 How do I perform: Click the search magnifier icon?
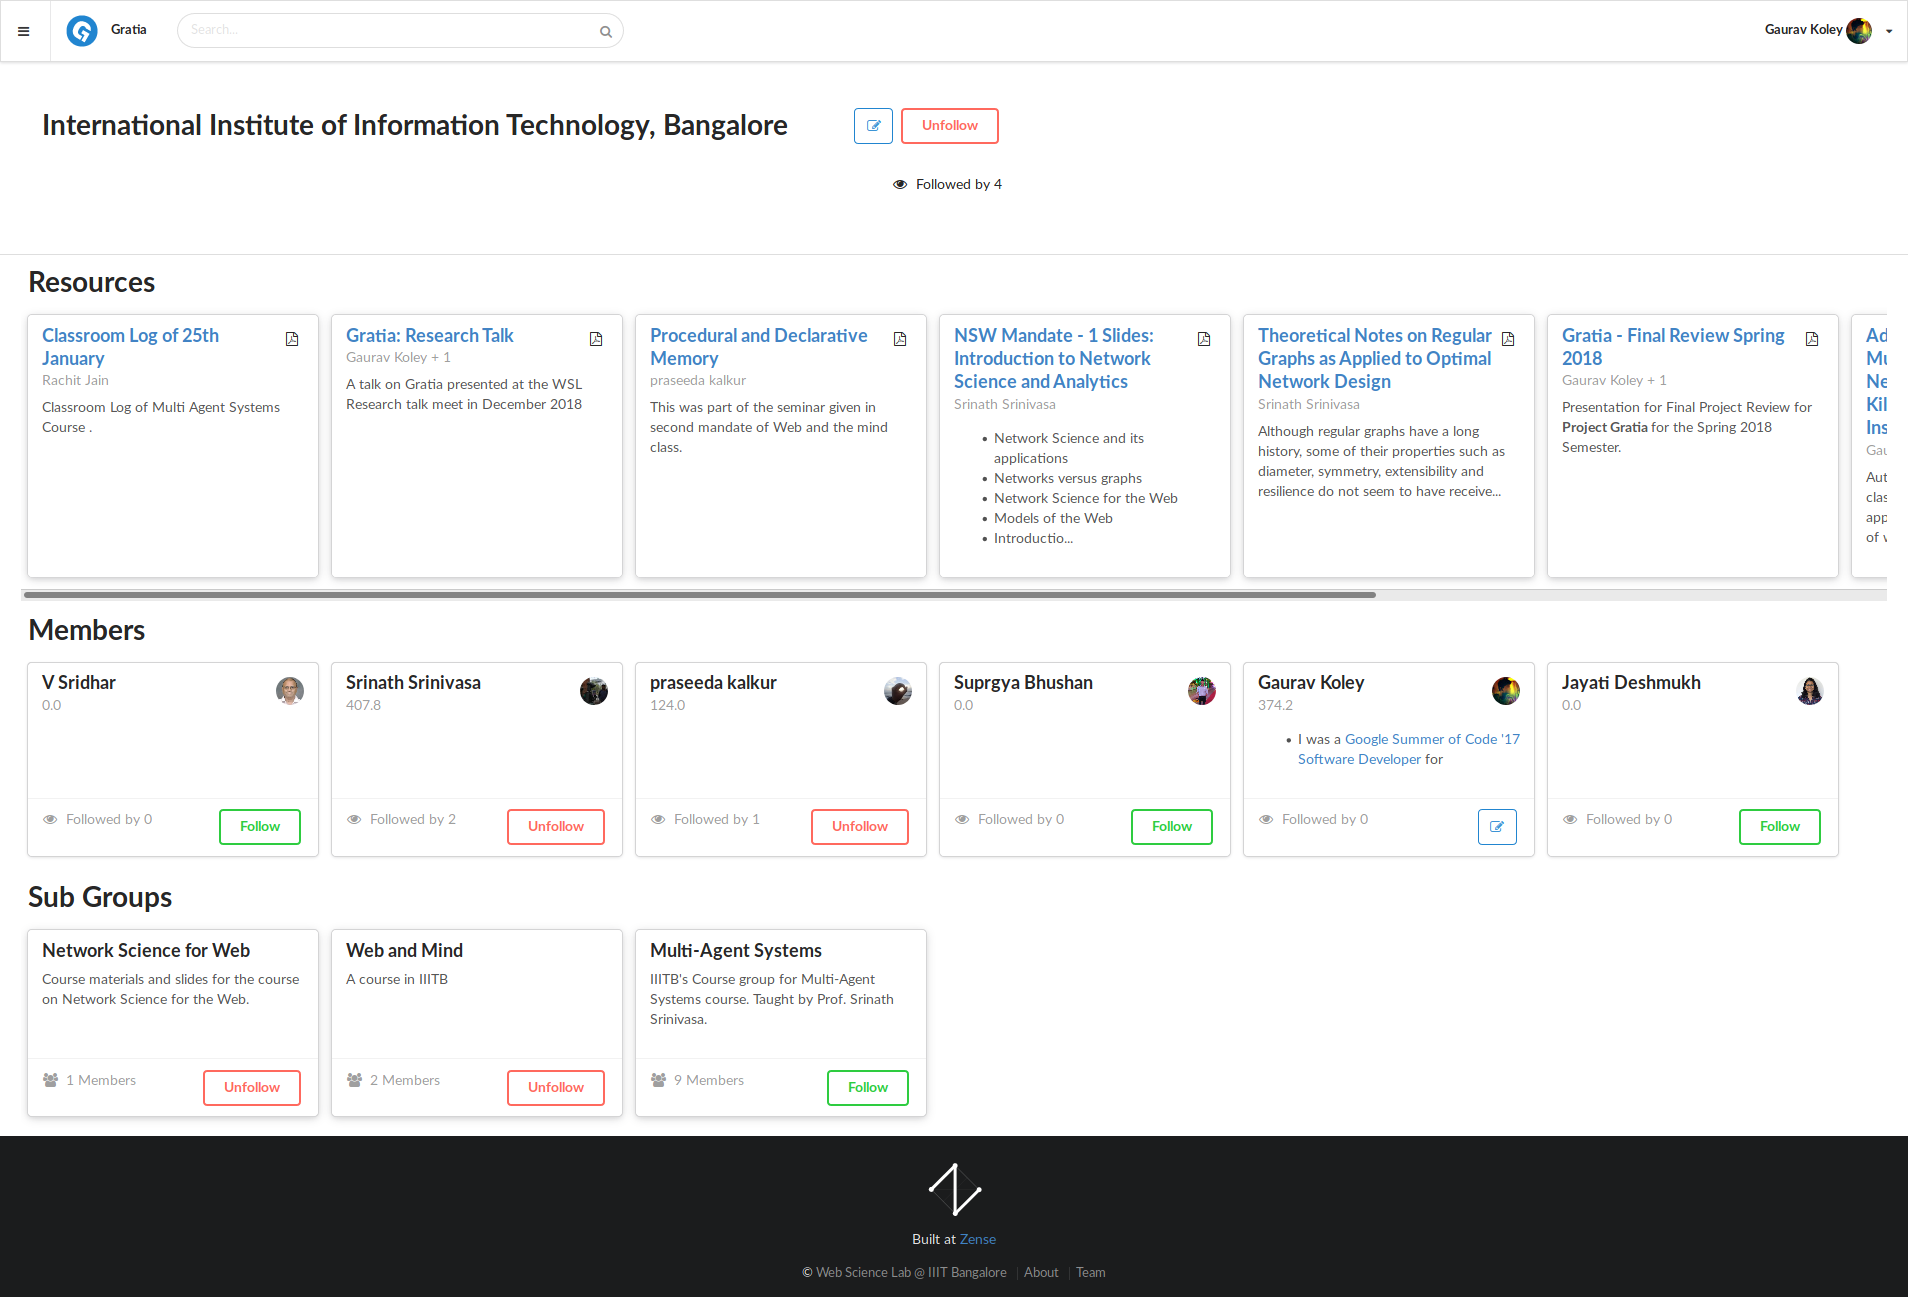[605, 31]
